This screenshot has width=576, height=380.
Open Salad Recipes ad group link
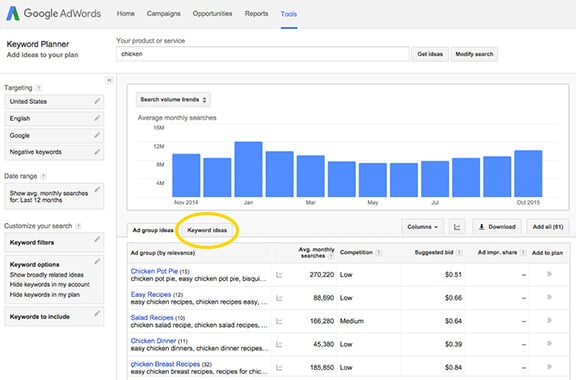point(152,318)
